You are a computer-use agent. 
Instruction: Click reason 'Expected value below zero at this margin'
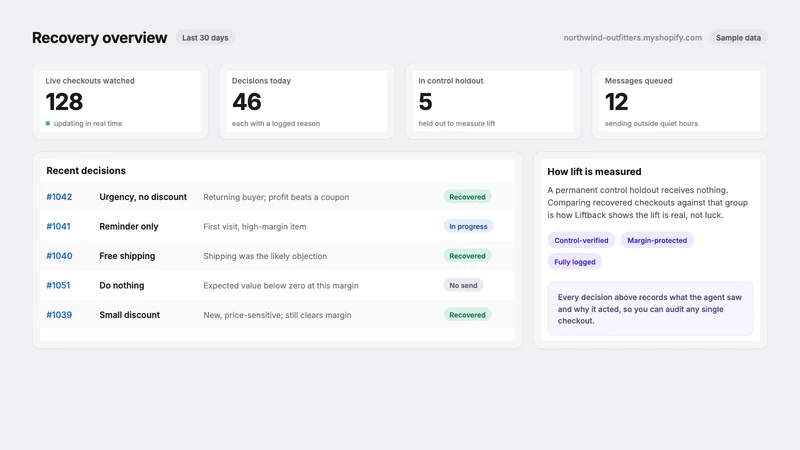281,286
